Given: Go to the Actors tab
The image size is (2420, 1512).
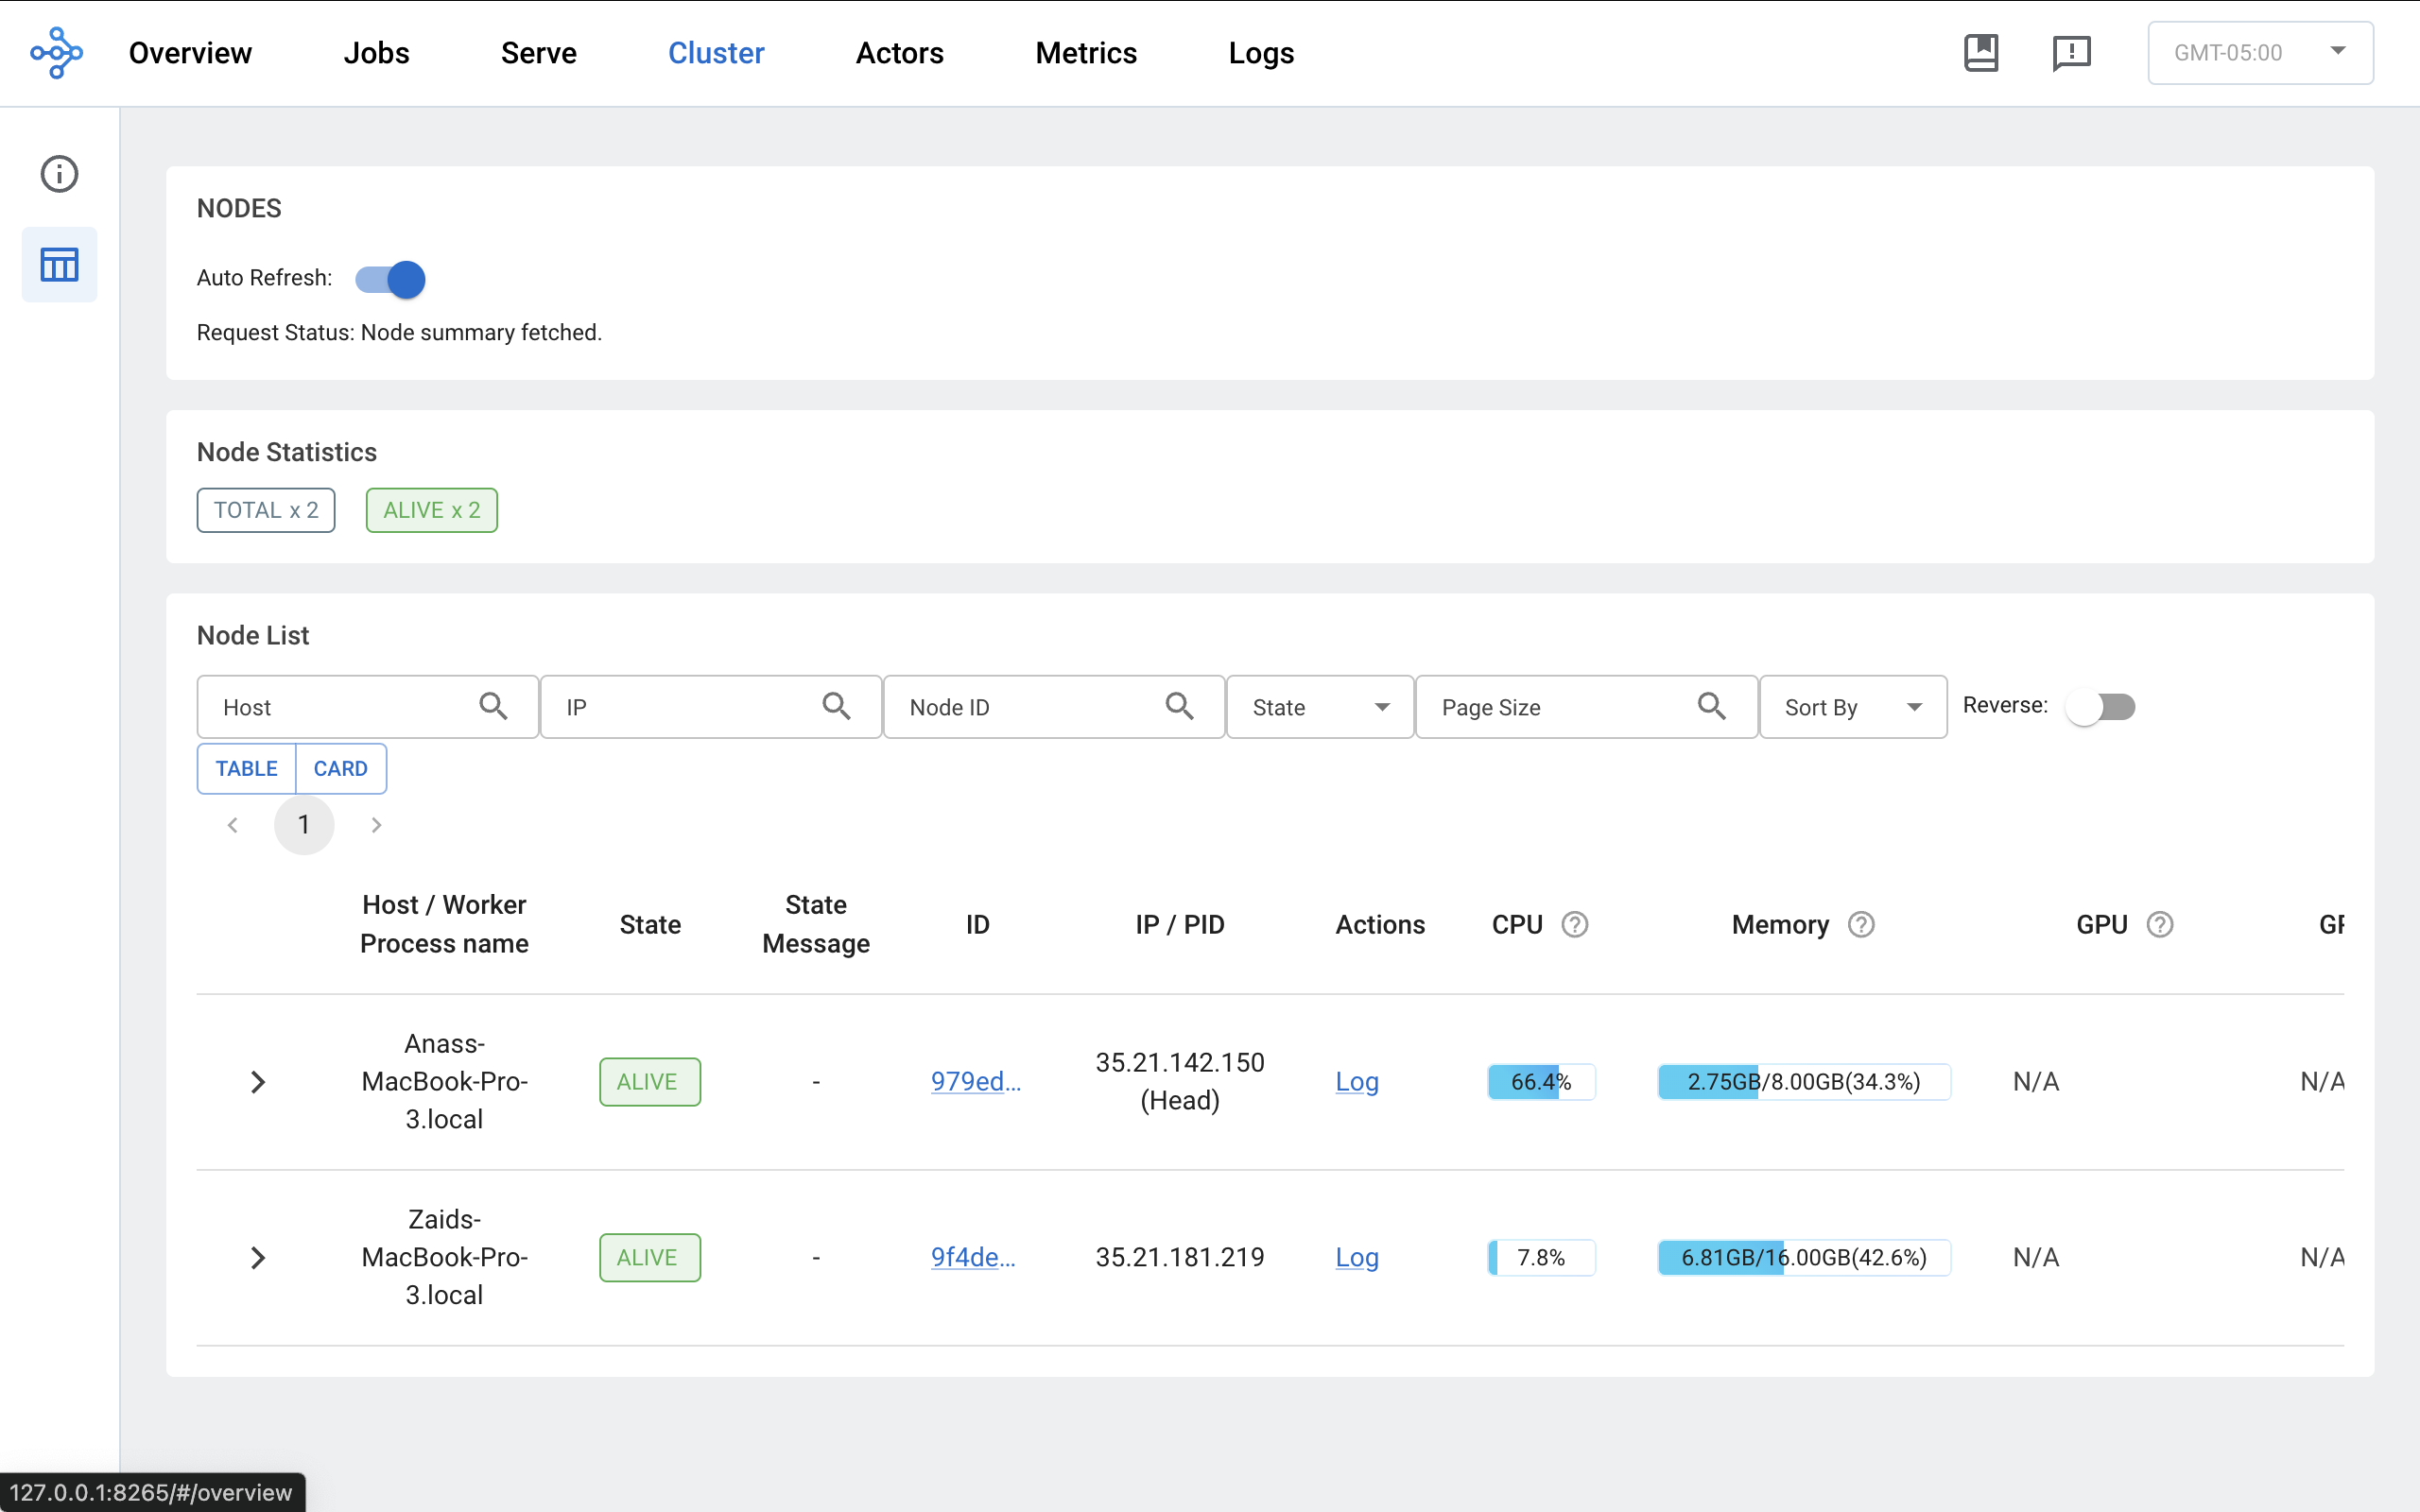Looking at the screenshot, I should point(899,53).
